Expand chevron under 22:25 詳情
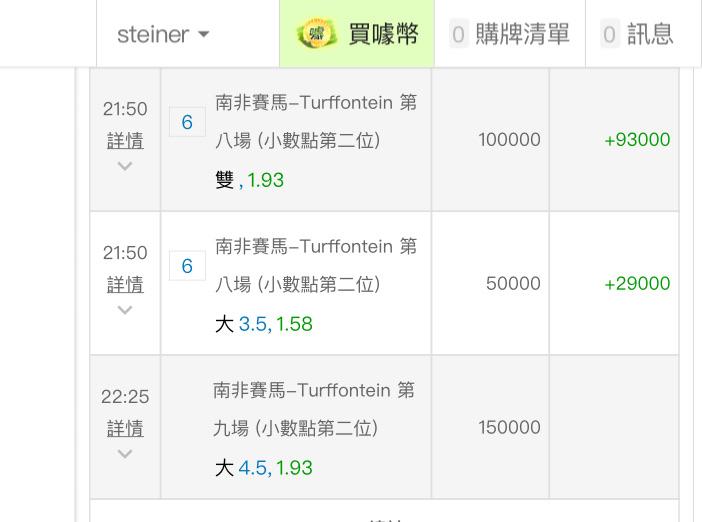The width and height of the screenshot is (702, 522). point(125,454)
